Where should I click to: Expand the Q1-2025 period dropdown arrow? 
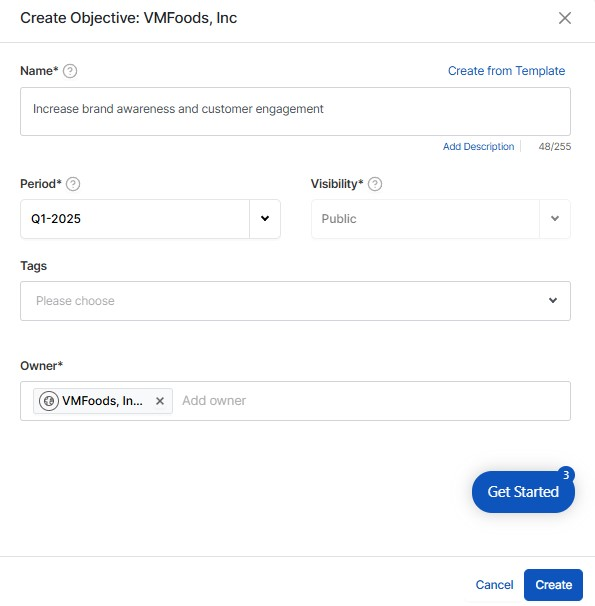tap(265, 219)
